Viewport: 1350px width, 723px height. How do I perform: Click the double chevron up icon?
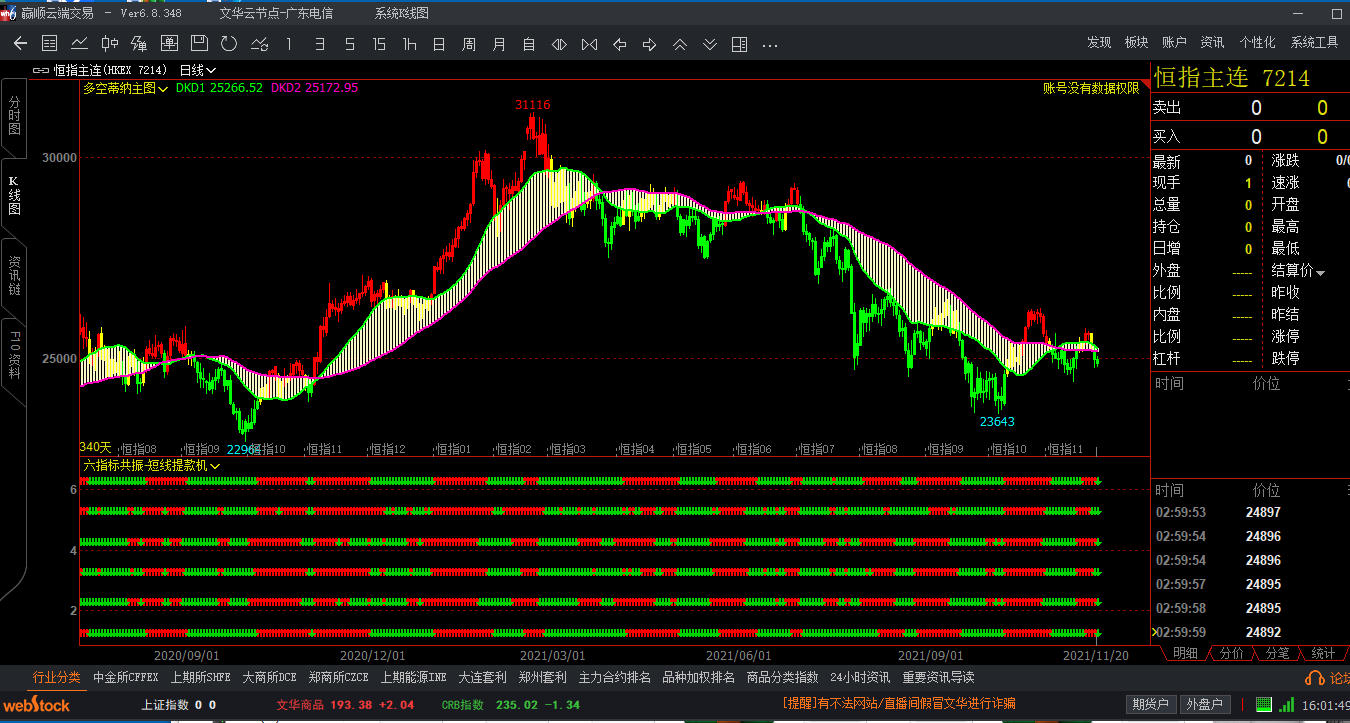pyautogui.click(x=679, y=44)
